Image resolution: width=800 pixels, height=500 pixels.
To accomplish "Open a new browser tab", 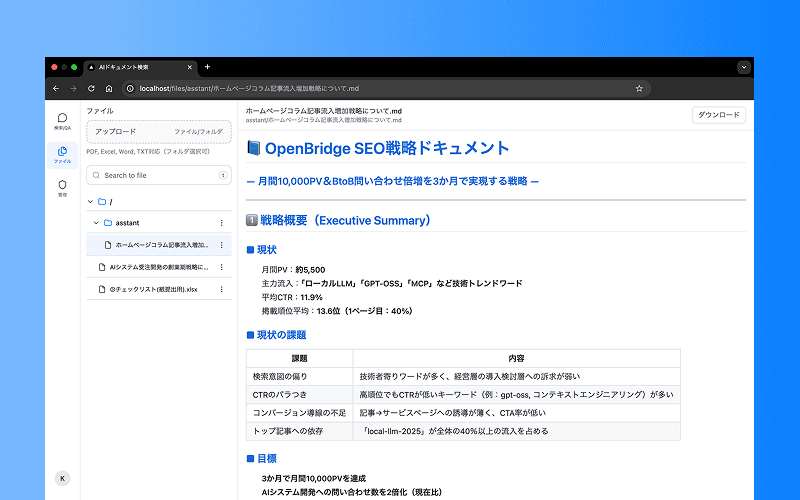I will [207, 67].
